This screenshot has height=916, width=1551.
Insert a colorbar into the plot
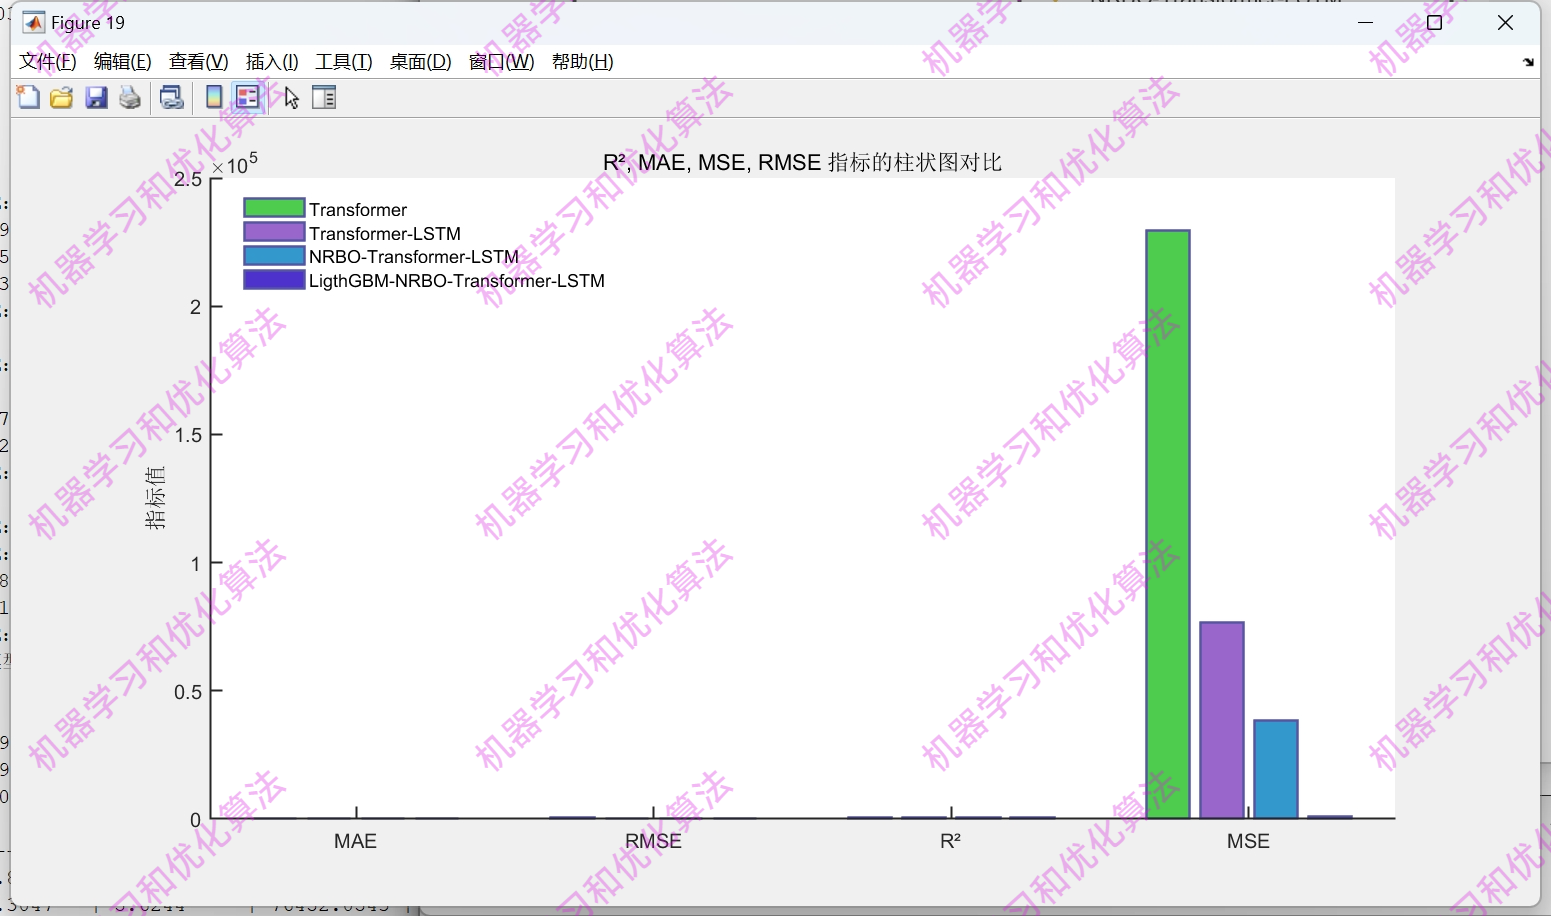(x=213, y=97)
